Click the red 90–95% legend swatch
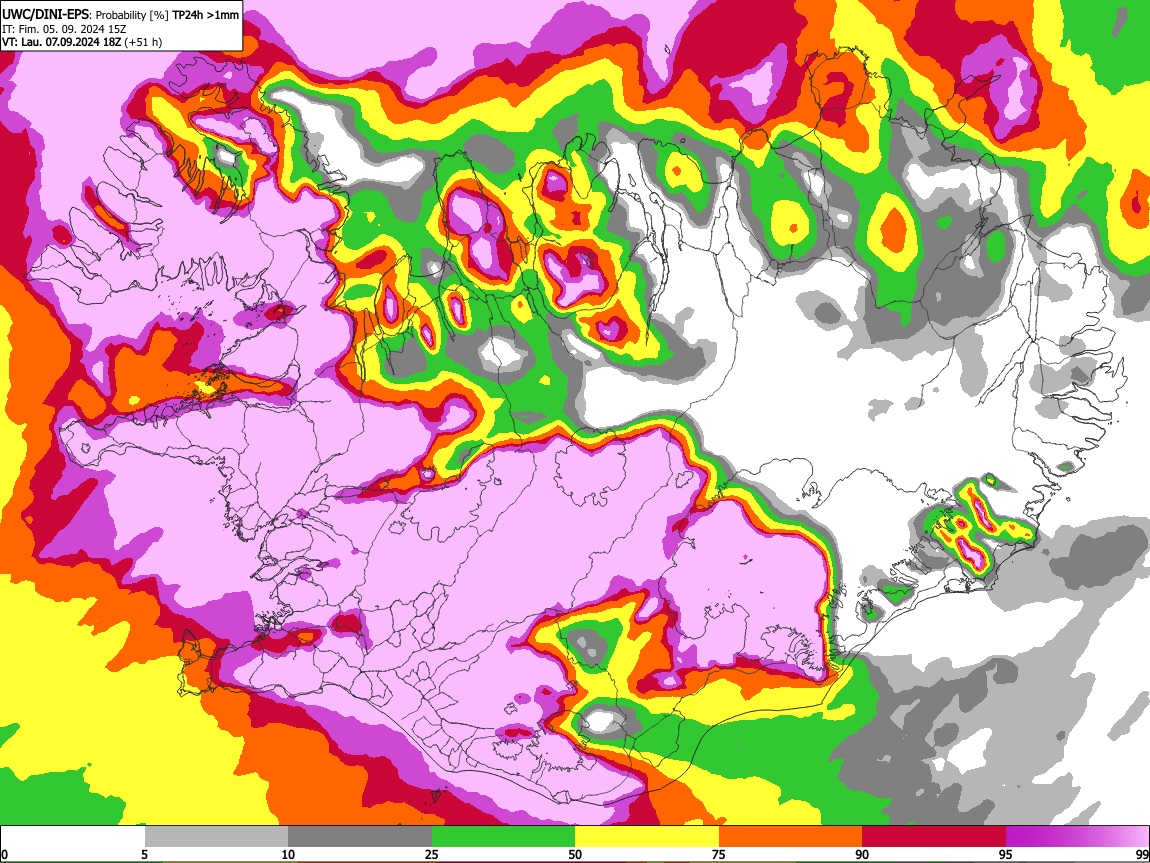This screenshot has height=863, width=1150. 934,837
